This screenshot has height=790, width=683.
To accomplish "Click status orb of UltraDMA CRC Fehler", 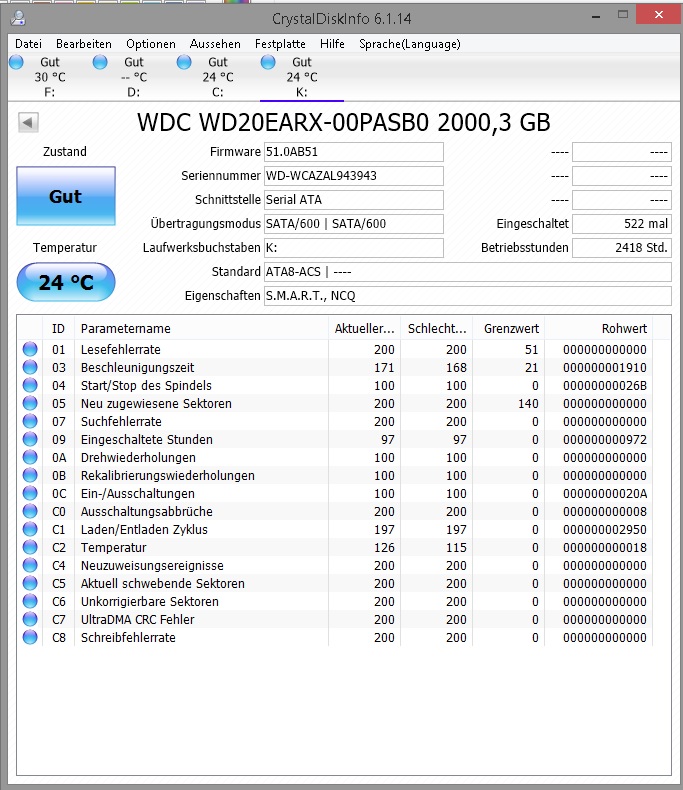I will (x=30, y=619).
